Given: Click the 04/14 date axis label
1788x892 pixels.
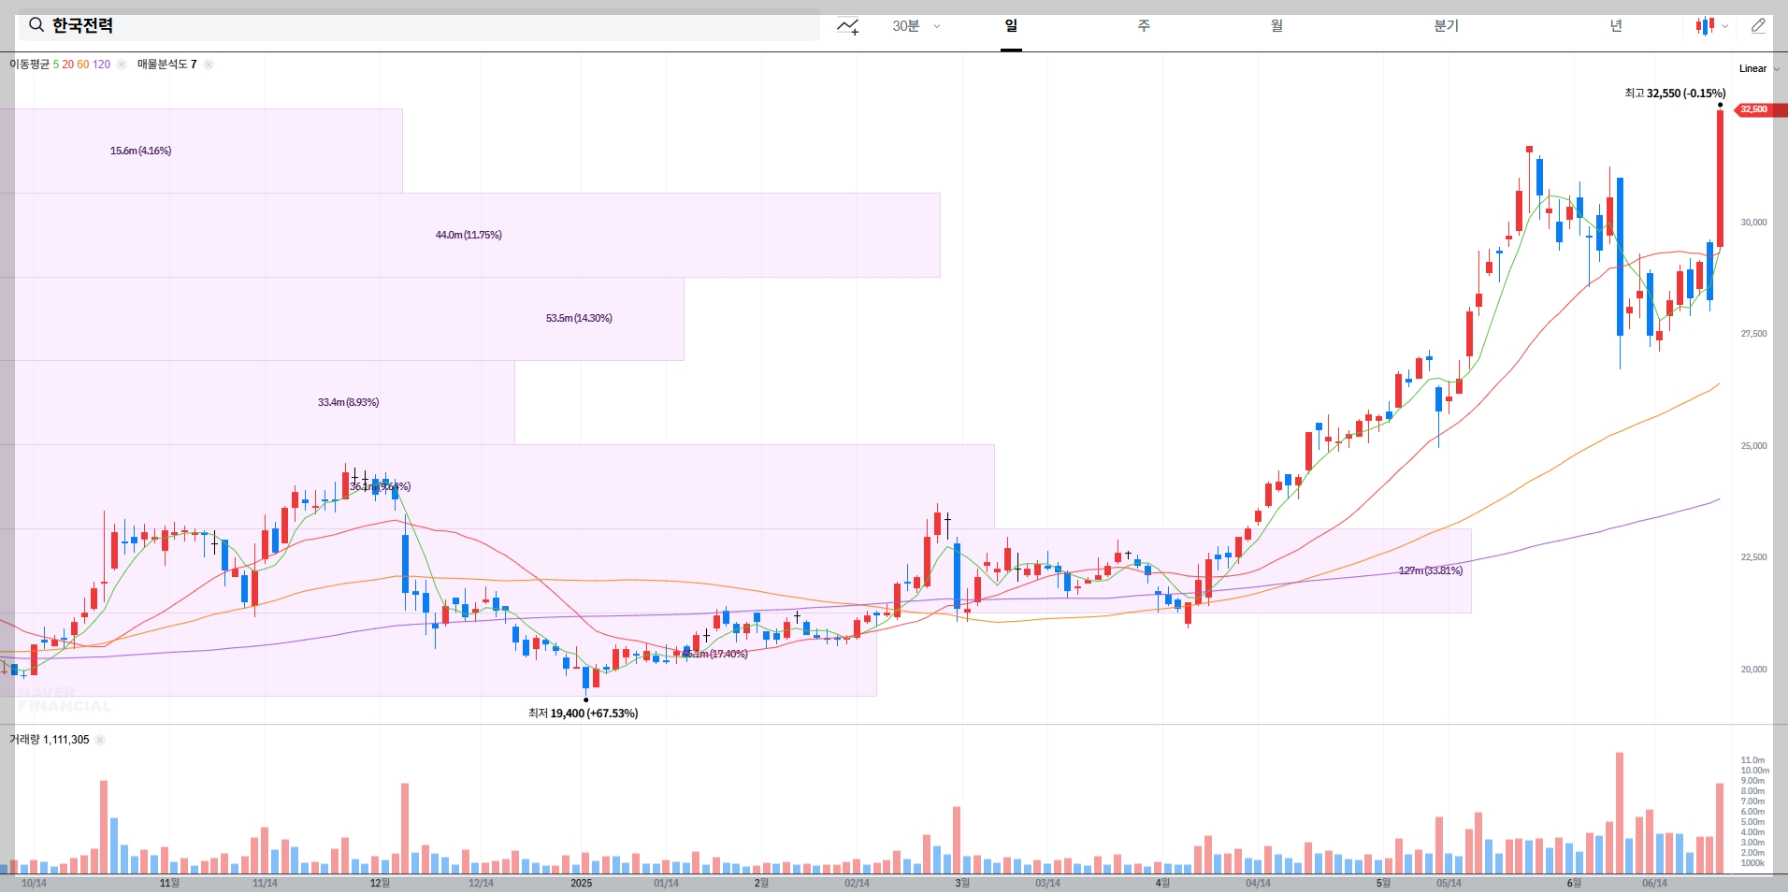Looking at the screenshot, I should point(1258,883).
